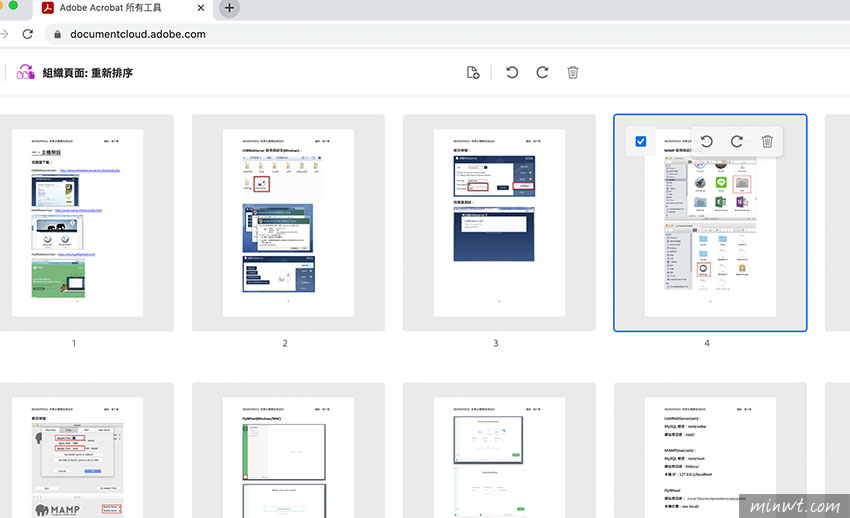Select the Adobe Acrobat 所有工具 tab
Screen dimensions: 850x518
tap(123, 9)
